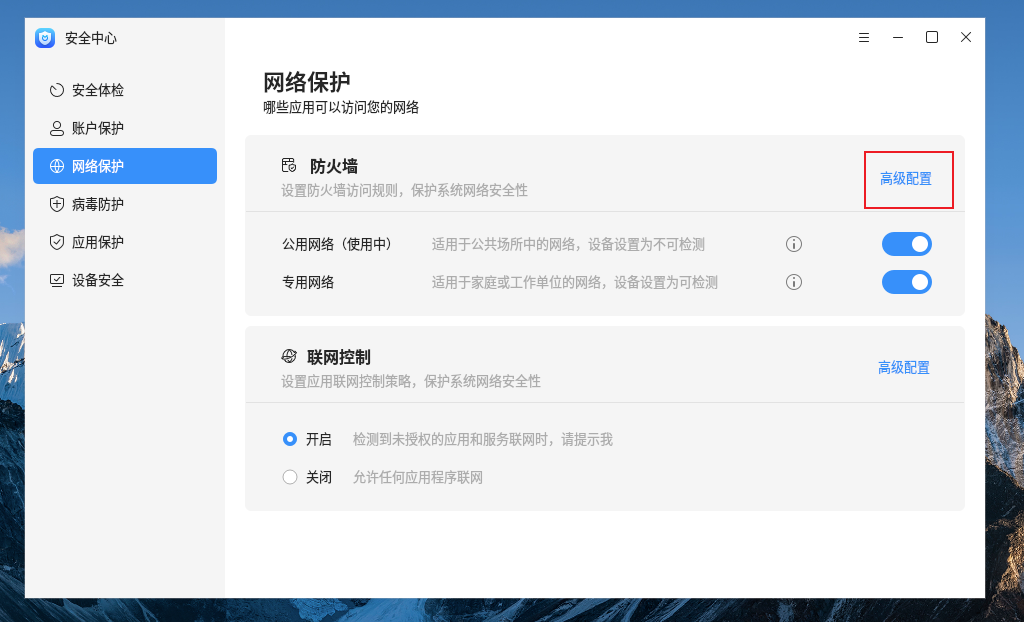1024x622 pixels.
Task: Click the 联网控制 globe icon
Action: tap(289, 356)
